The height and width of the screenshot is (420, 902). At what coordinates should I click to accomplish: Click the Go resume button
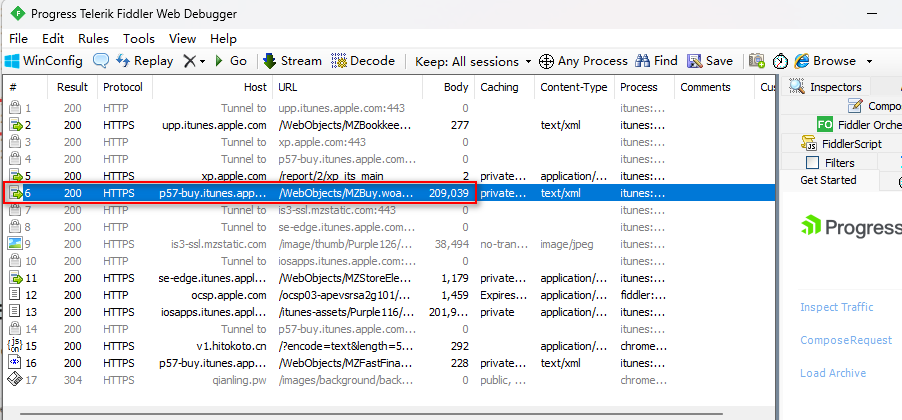[x=231, y=61]
